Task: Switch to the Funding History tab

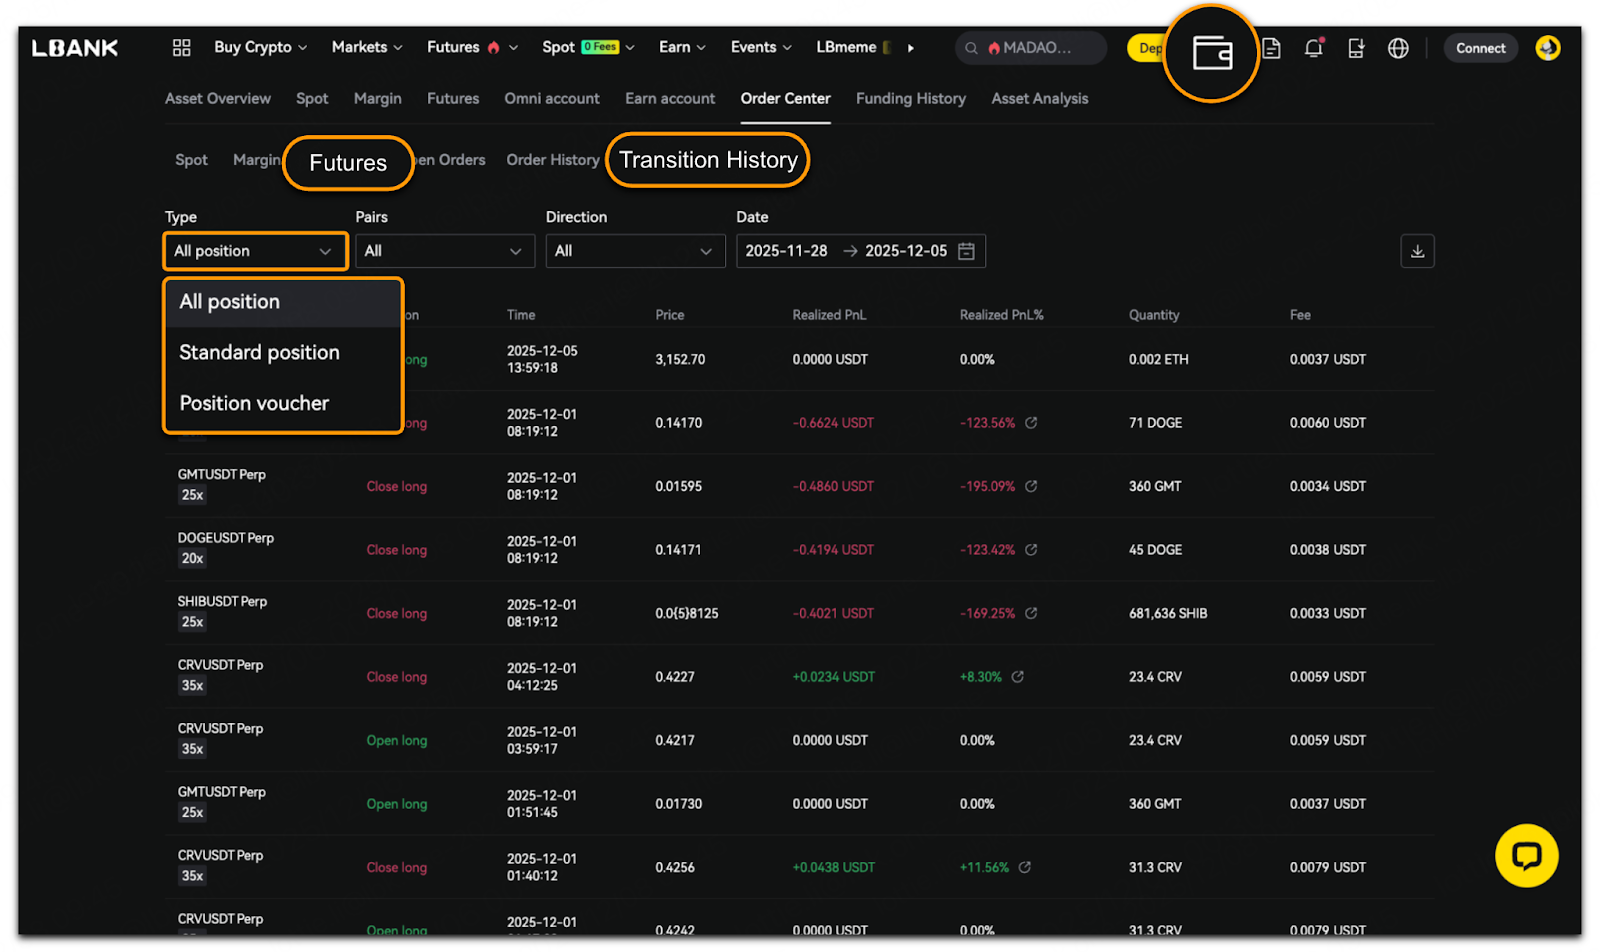Action: pos(910,99)
